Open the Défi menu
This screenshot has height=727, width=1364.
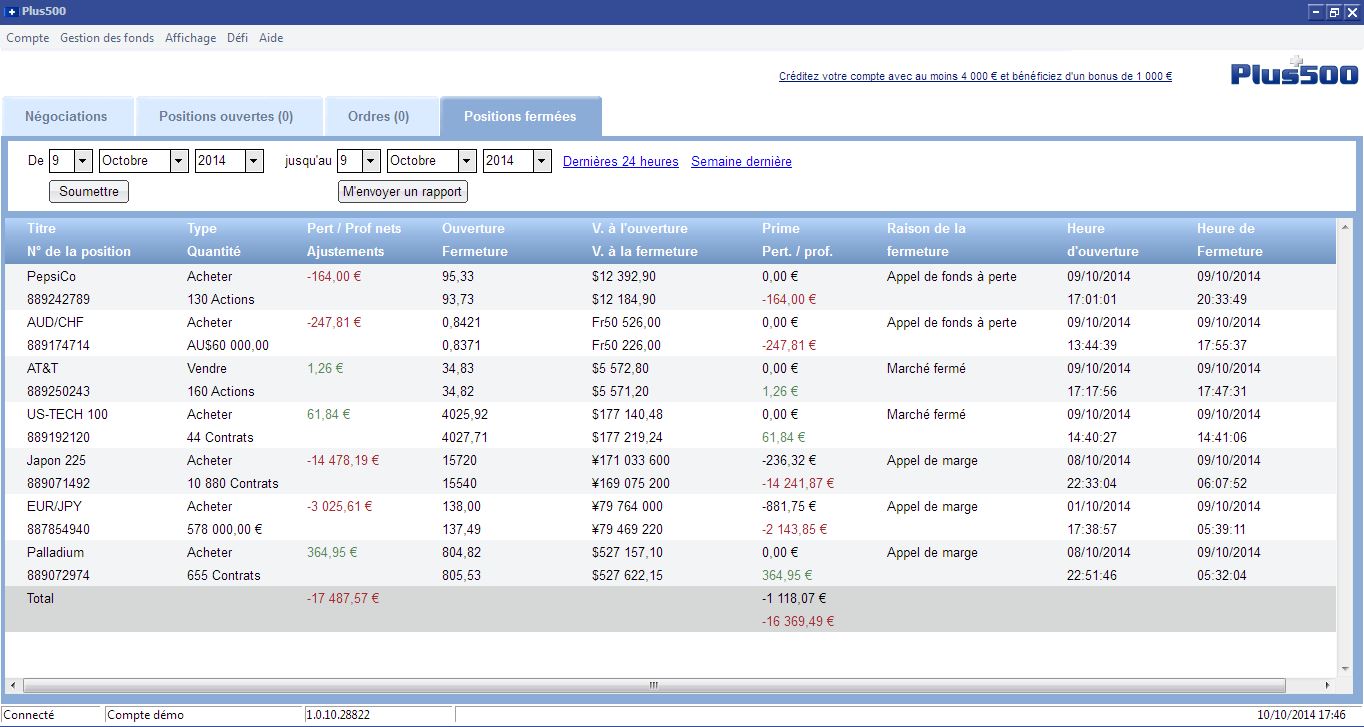(238, 38)
